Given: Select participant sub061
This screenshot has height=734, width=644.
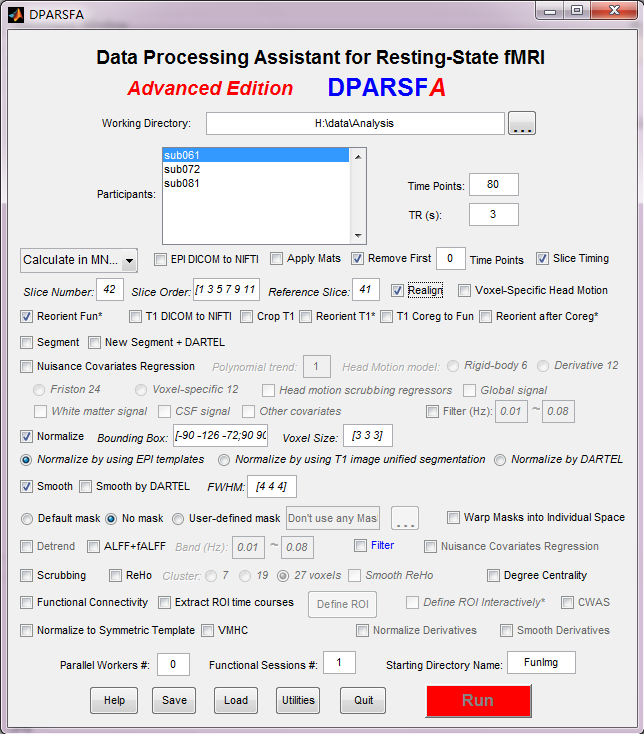Looking at the screenshot, I should click(256, 155).
